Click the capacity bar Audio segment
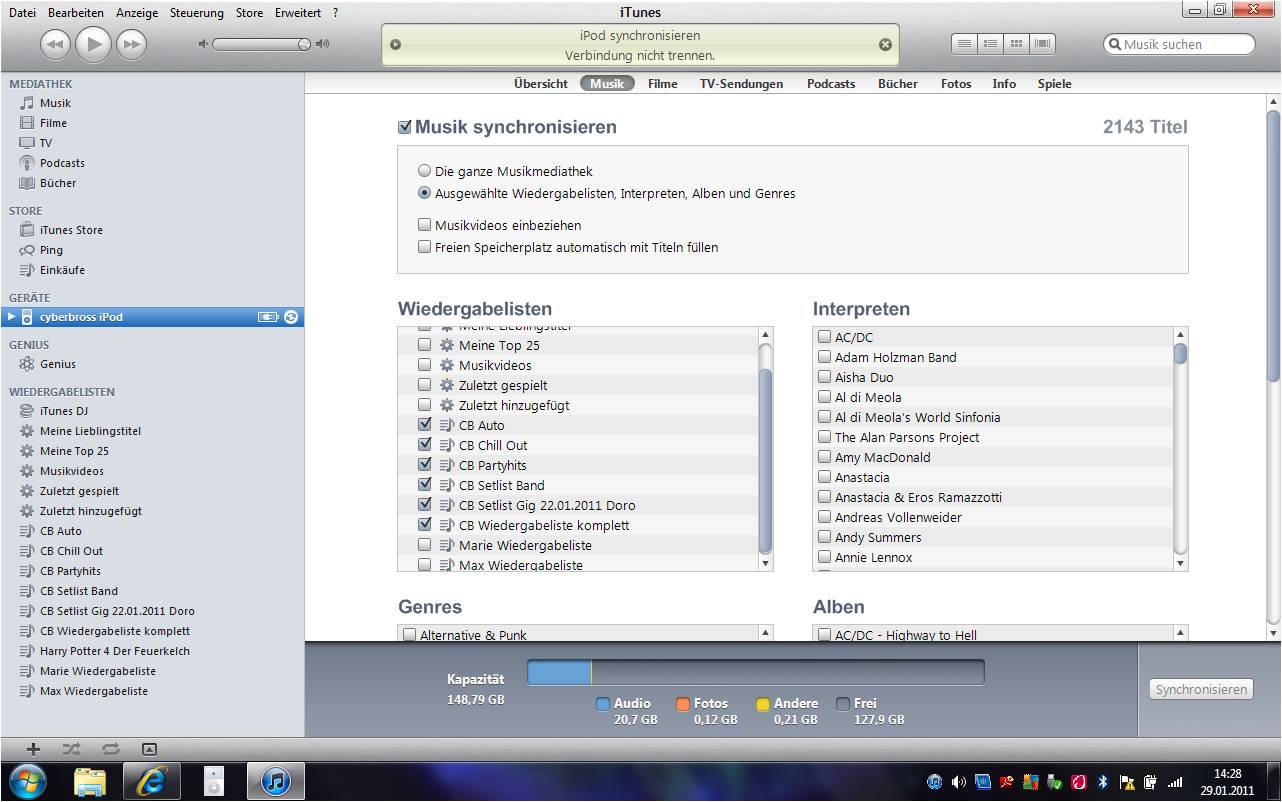This screenshot has height=802, width=1282. (559, 672)
